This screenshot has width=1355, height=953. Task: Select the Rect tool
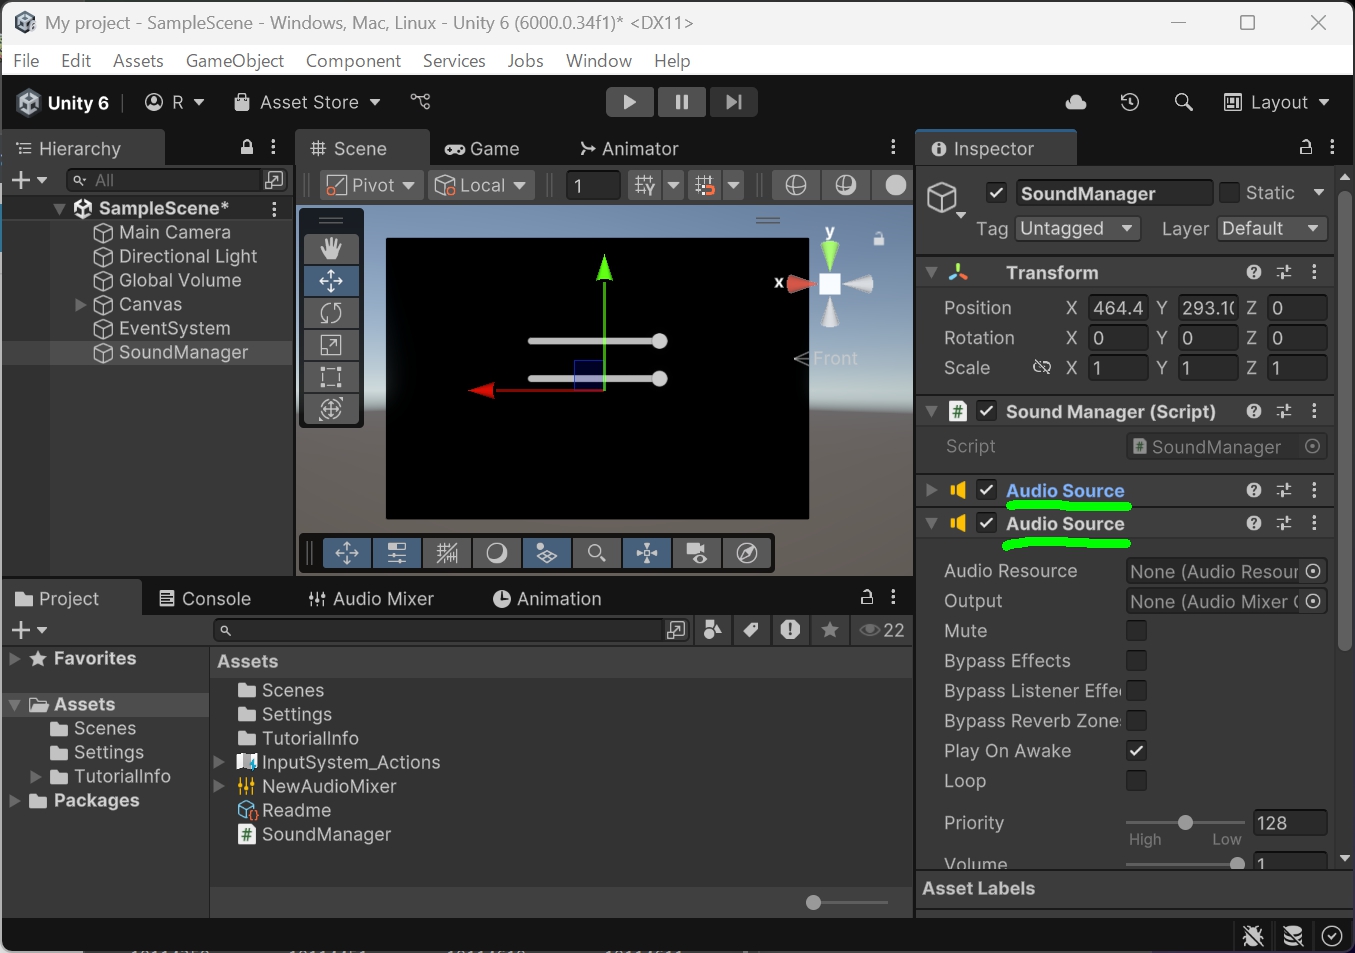(x=331, y=377)
